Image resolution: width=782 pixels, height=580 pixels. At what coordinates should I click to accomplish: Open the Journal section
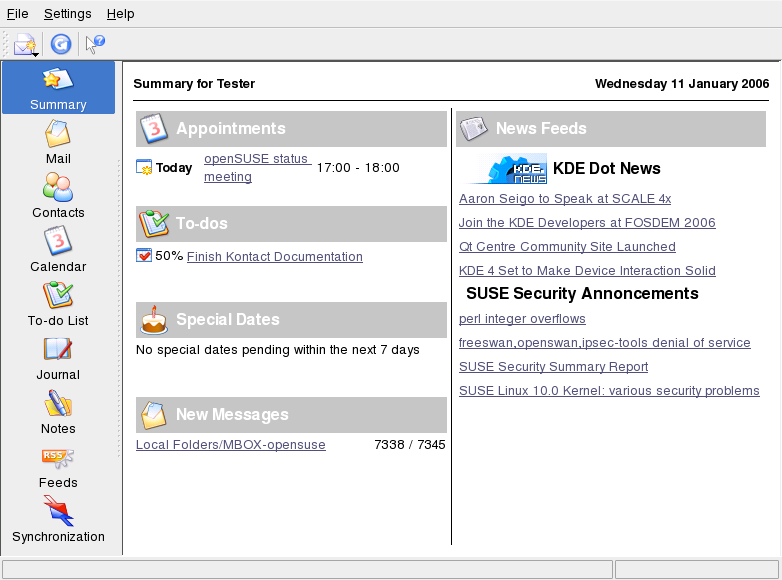click(58, 358)
